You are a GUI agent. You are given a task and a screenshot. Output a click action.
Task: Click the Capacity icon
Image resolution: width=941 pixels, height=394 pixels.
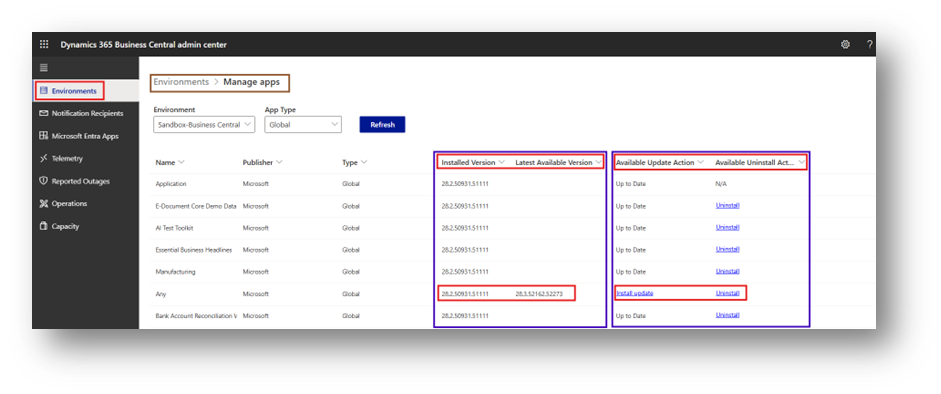(43, 226)
